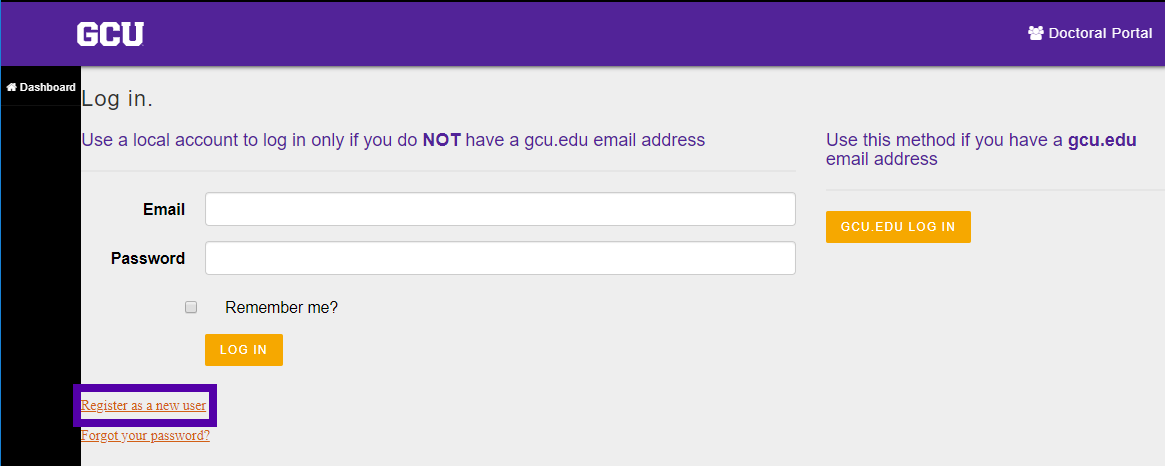Click the Doctoral Portal people icon
The width and height of the screenshot is (1165, 466).
1036,33
